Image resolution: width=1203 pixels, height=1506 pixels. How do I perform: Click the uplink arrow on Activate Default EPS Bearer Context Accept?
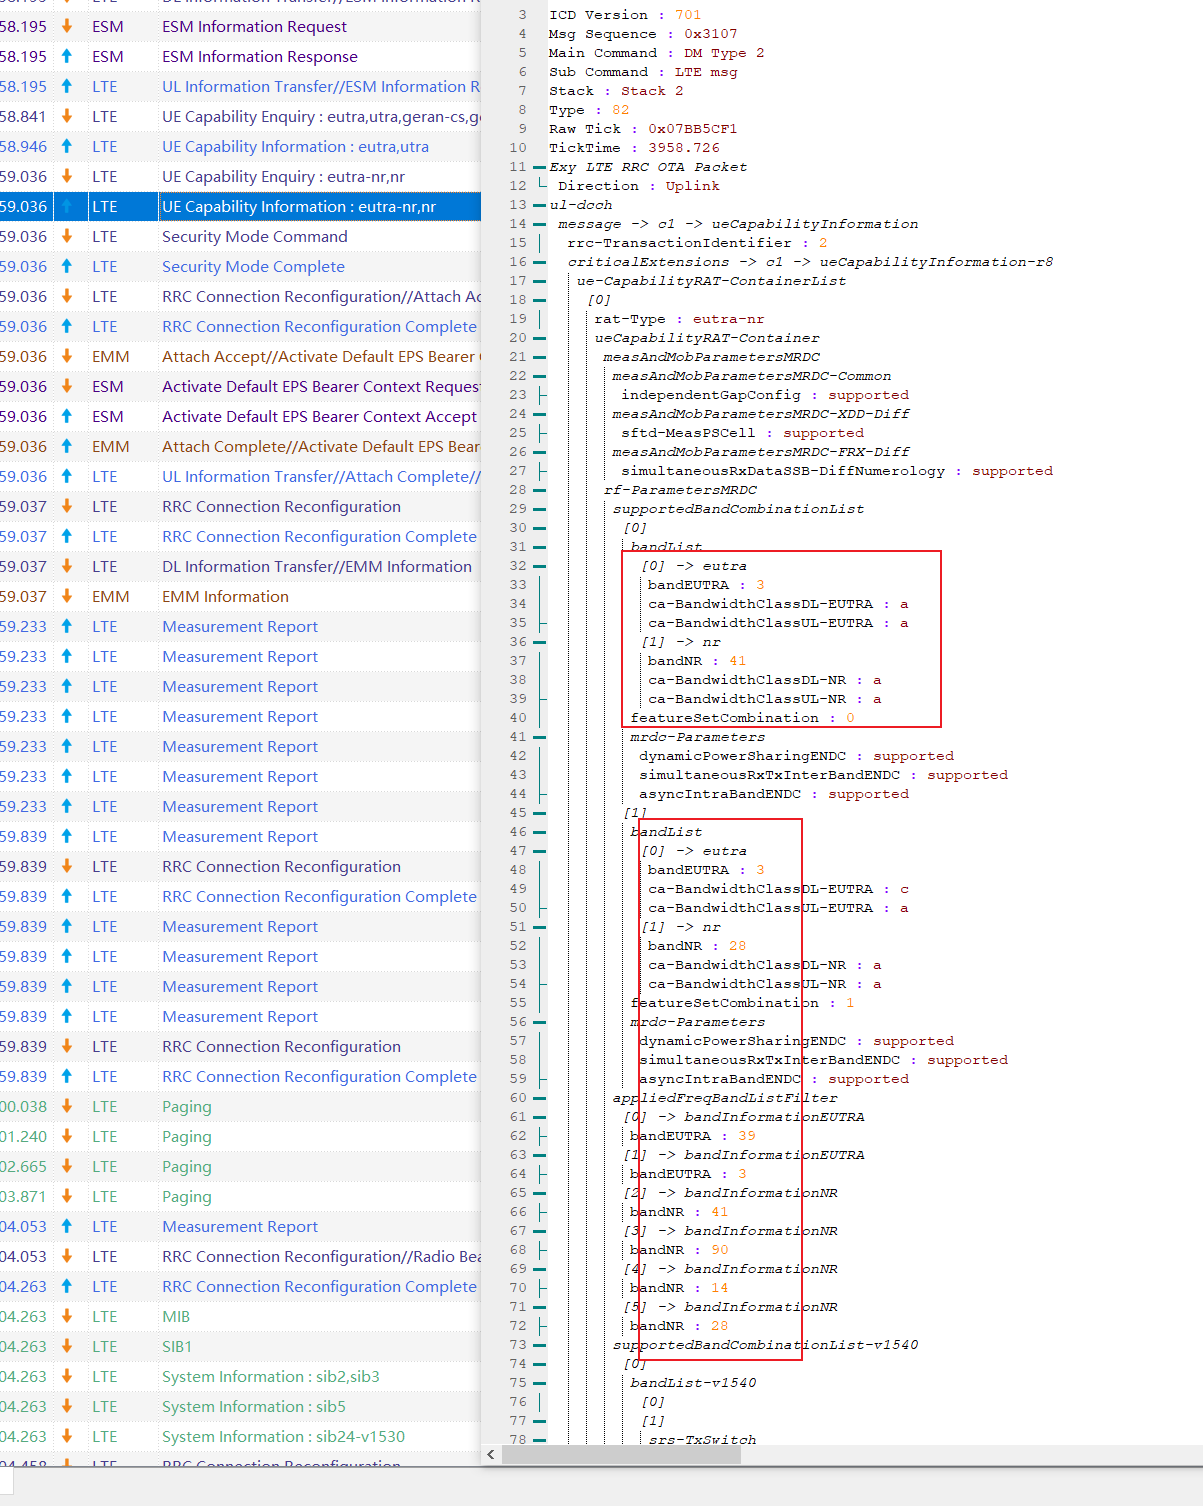pyautogui.click(x=67, y=416)
